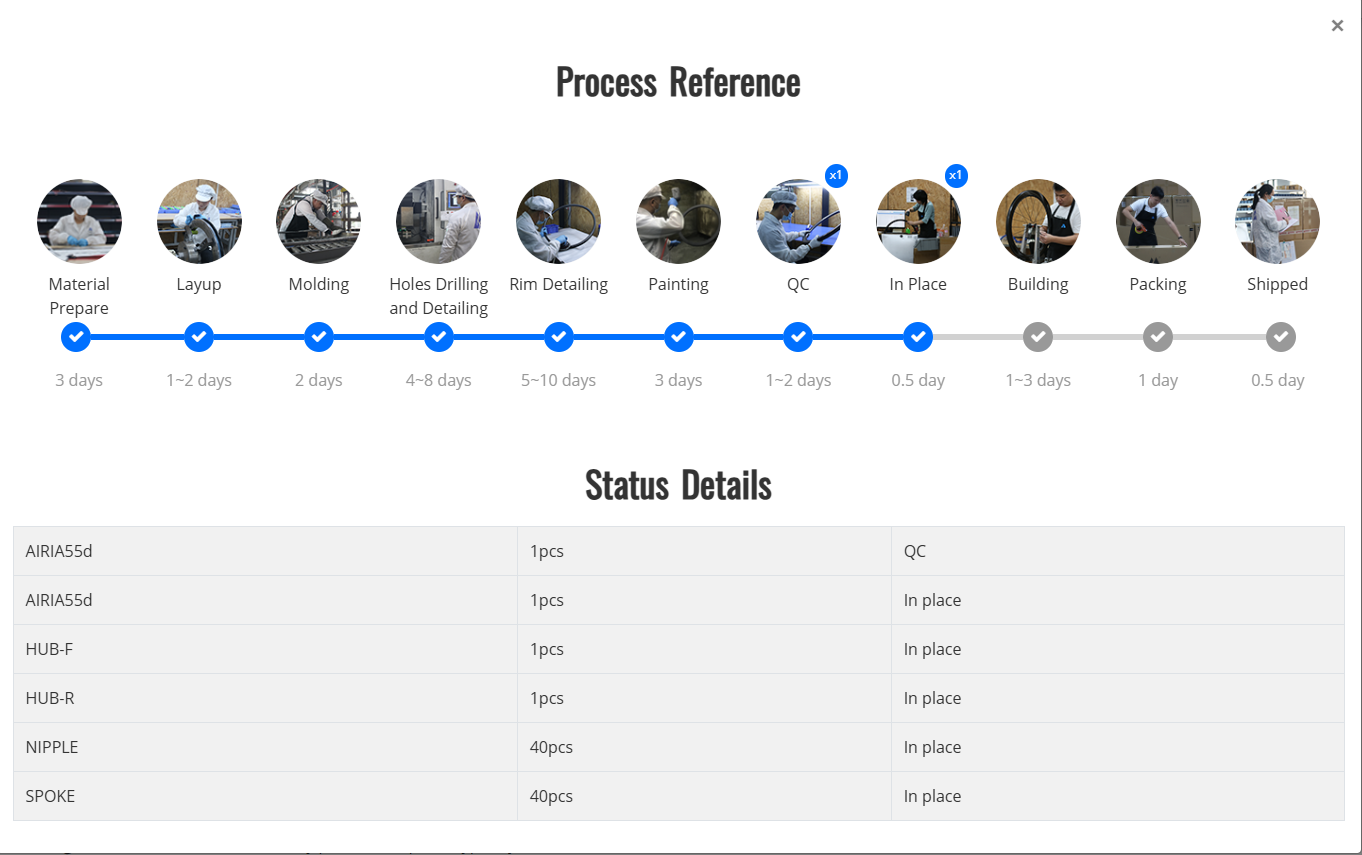Select the Molding step image
1362x855 pixels.
[319, 222]
